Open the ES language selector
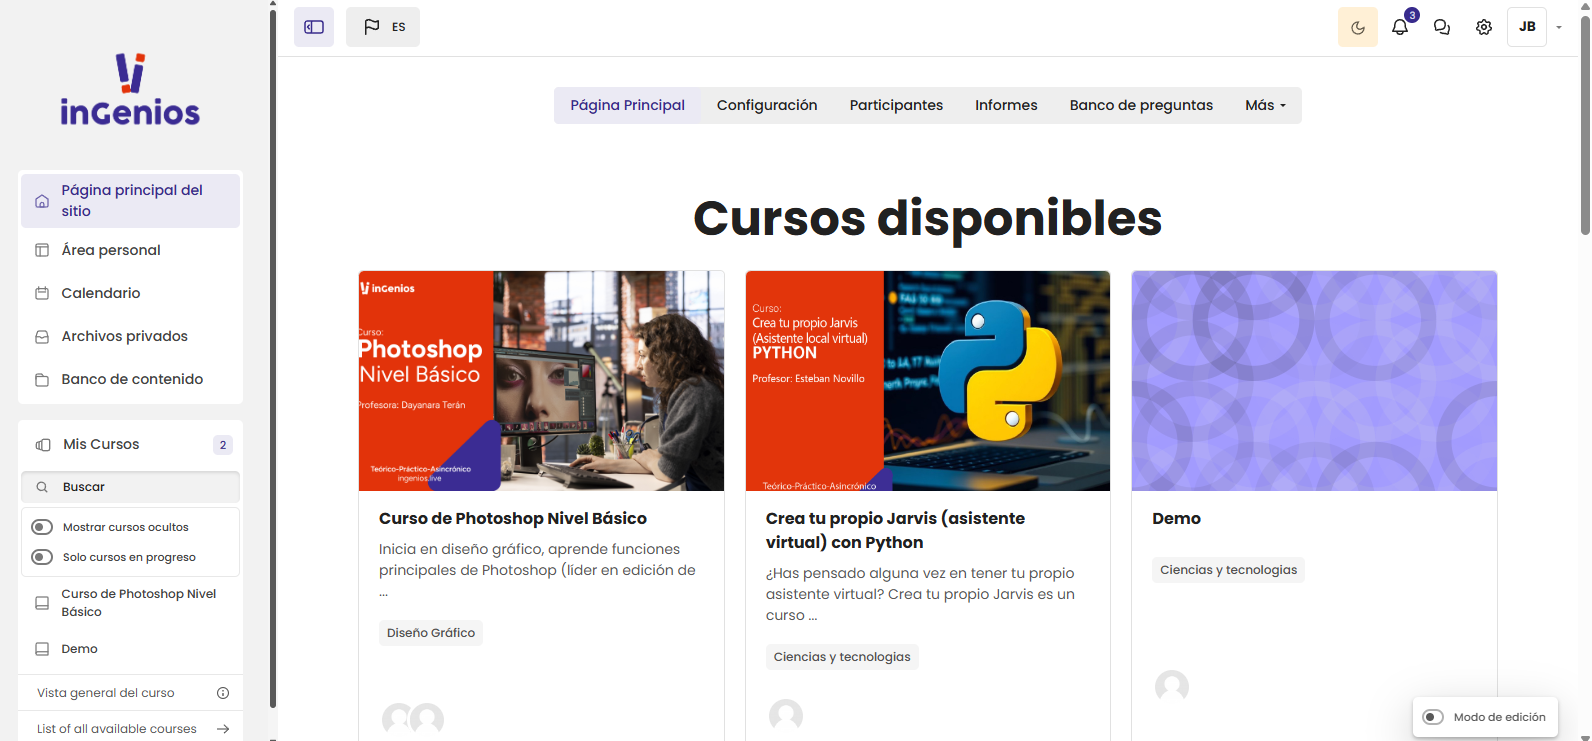The image size is (1592, 741). [x=383, y=27]
